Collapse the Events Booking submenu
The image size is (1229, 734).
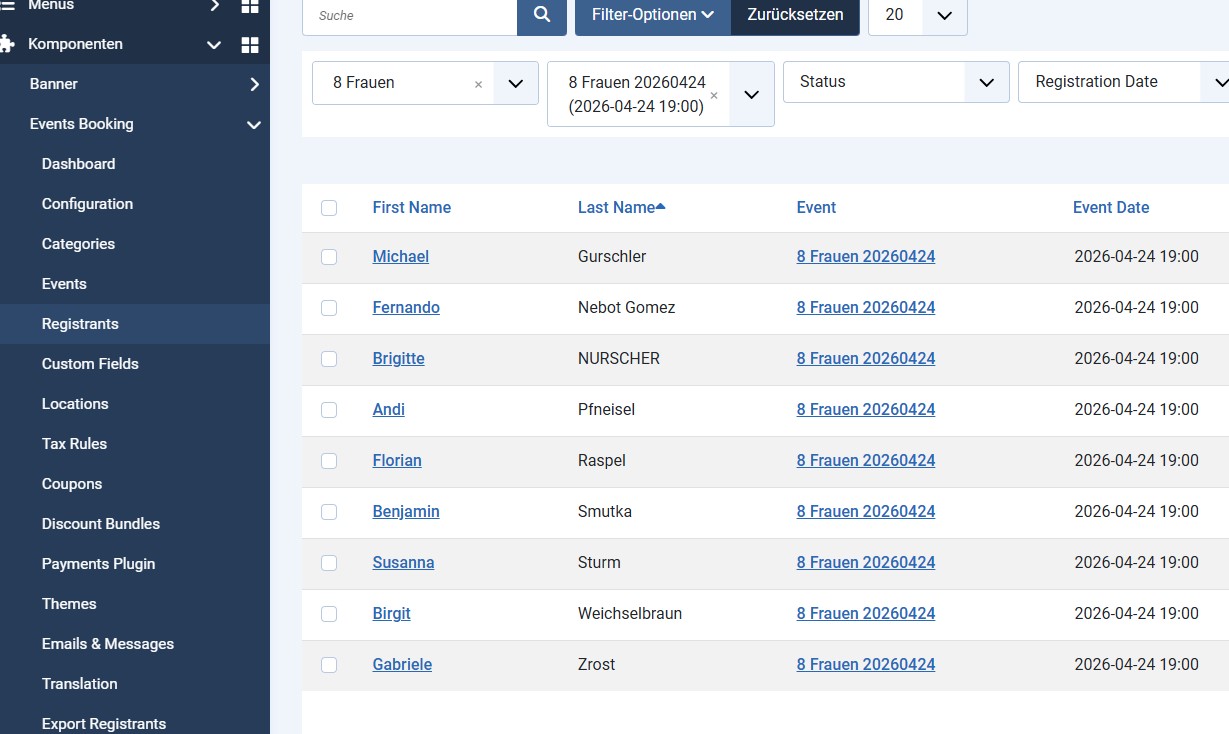pyautogui.click(x=254, y=125)
